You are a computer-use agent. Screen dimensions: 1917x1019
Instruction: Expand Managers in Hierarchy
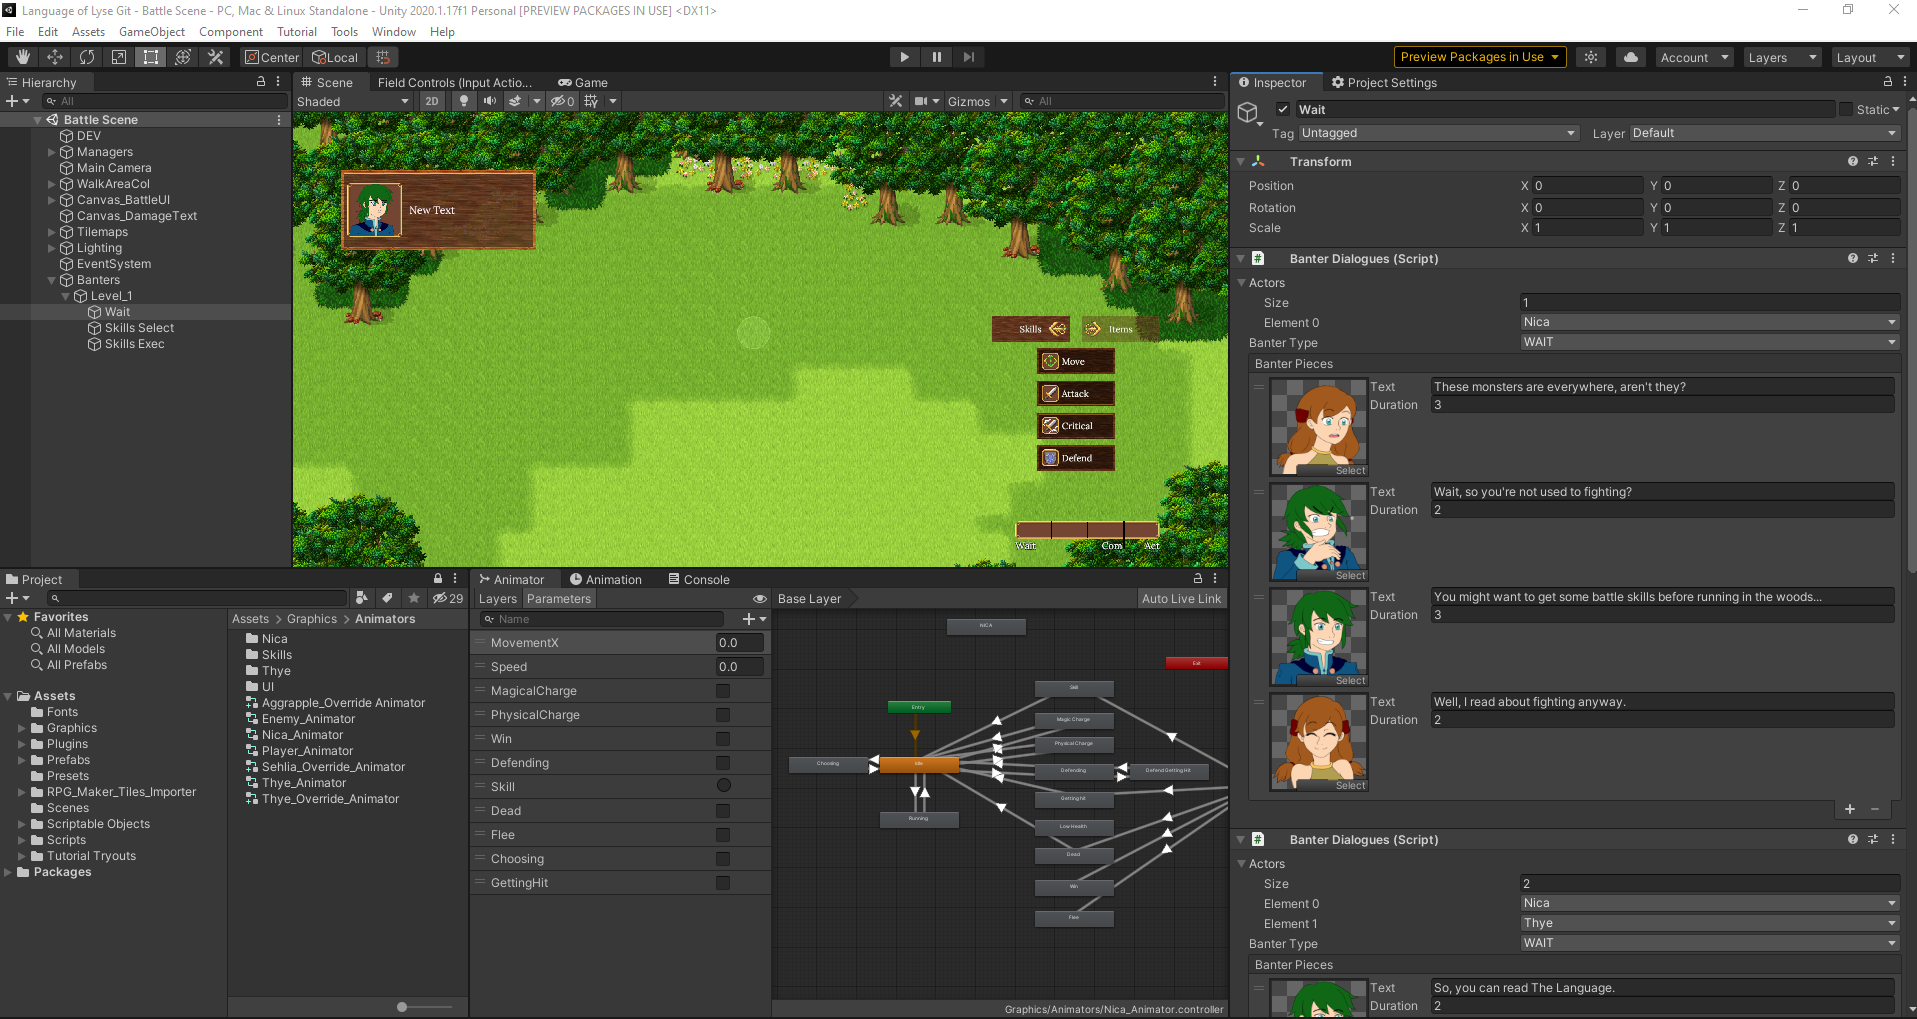[x=52, y=152]
